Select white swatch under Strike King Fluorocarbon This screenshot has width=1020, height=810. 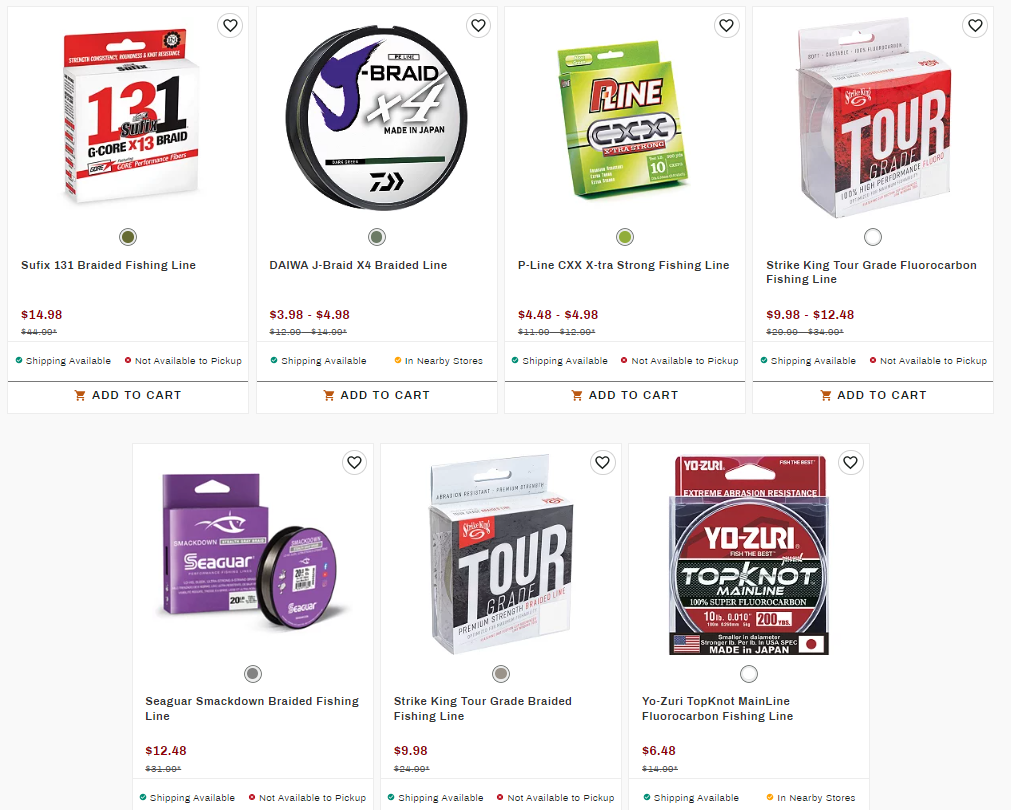pyautogui.click(x=873, y=237)
